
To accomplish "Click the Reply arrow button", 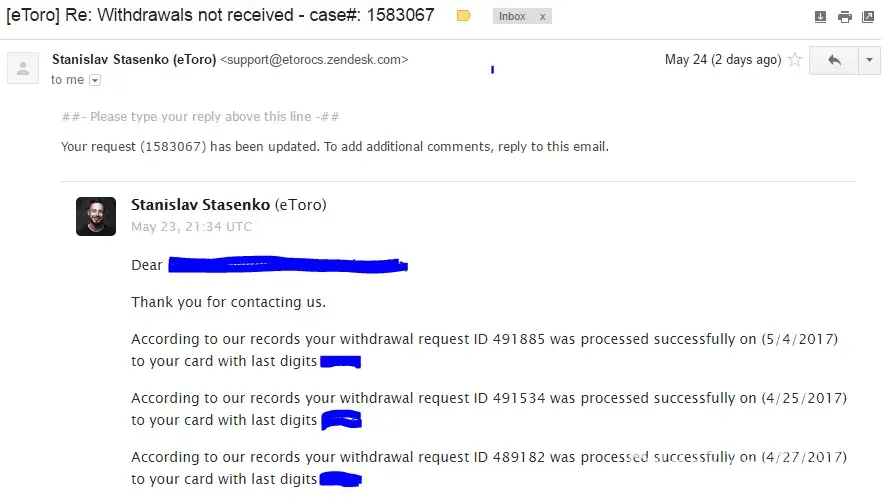I will pos(834,61).
